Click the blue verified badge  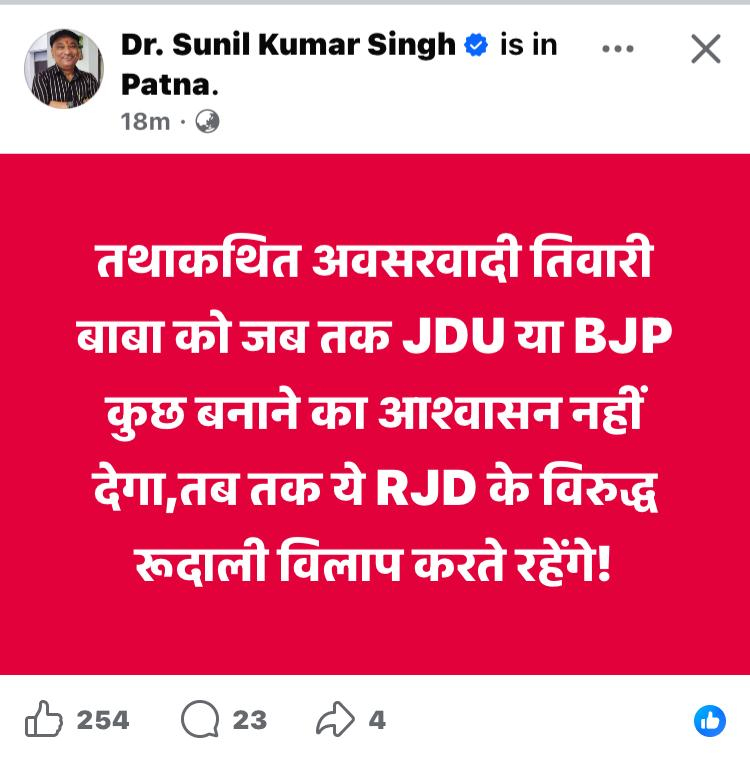point(476,45)
